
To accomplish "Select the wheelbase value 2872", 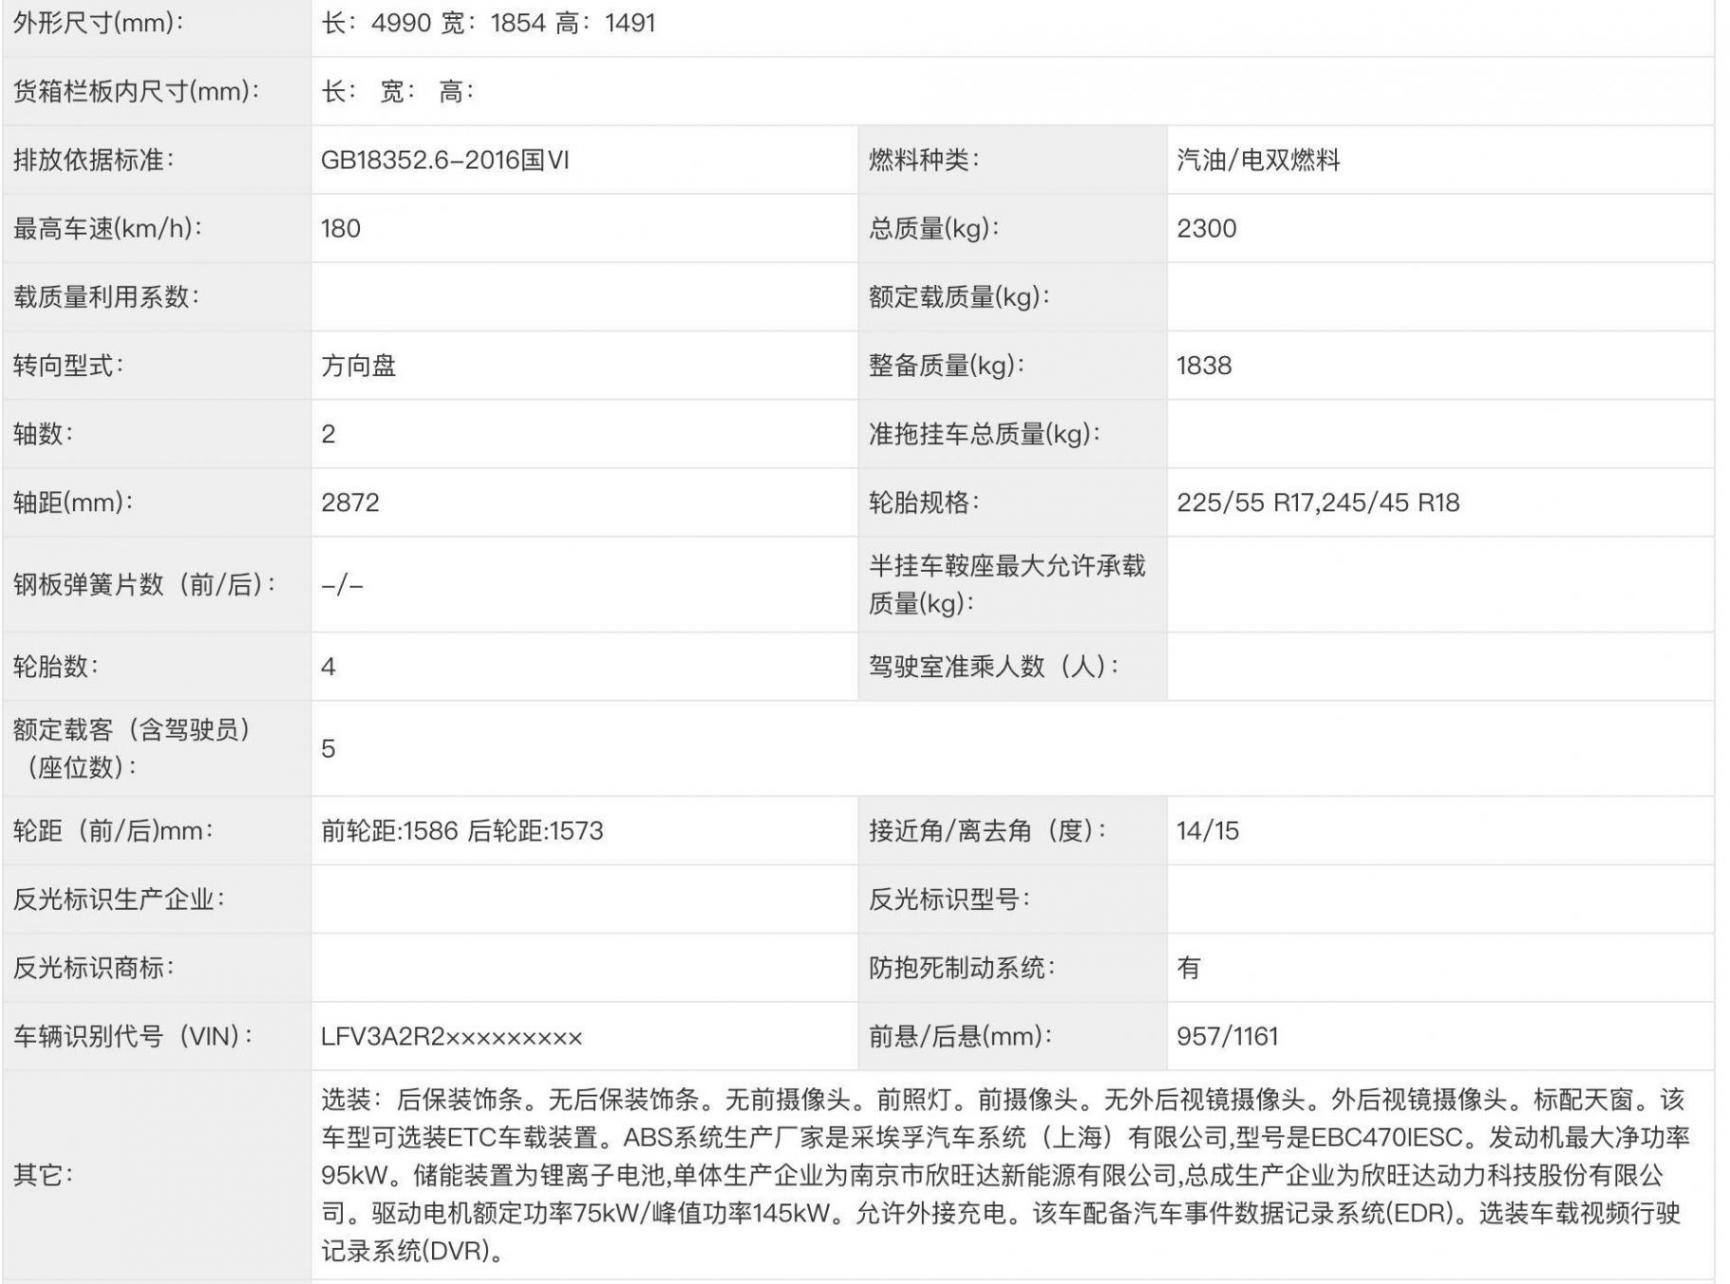I will point(350,503).
